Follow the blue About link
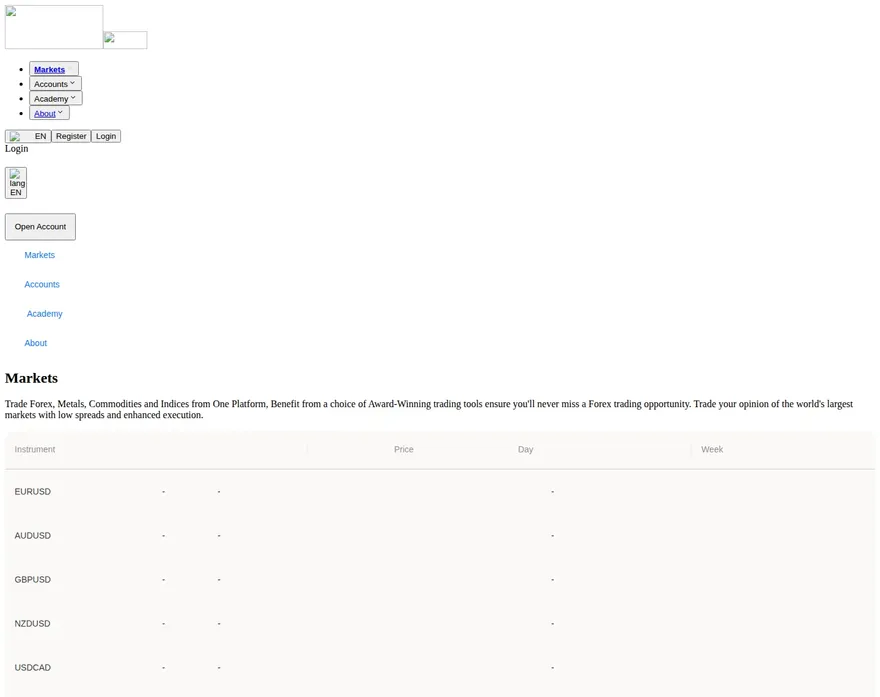 pyautogui.click(x=35, y=343)
